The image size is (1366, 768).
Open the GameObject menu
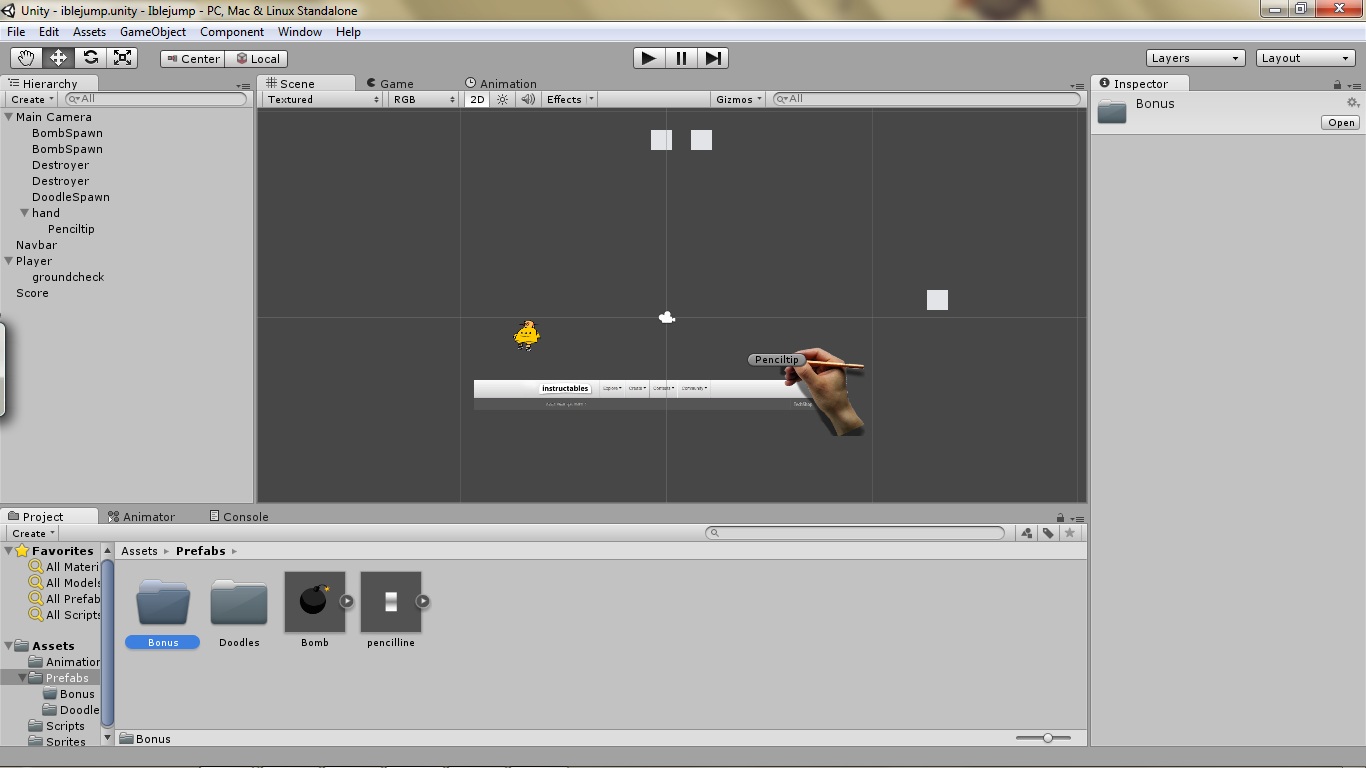coord(153,32)
